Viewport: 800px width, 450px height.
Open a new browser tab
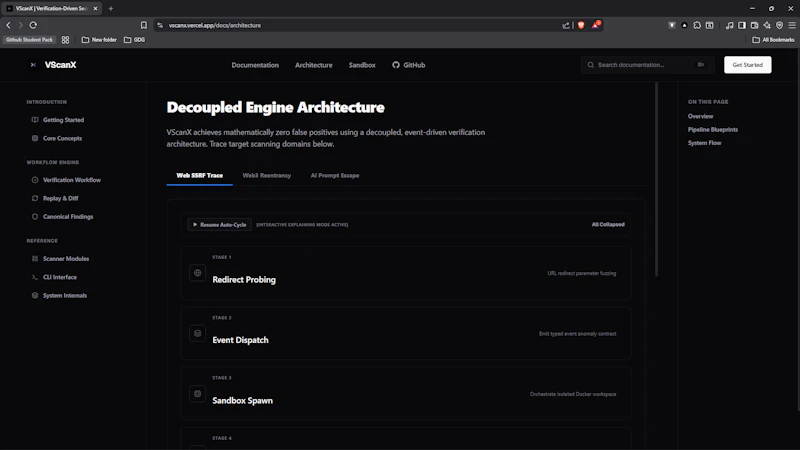click(x=111, y=9)
